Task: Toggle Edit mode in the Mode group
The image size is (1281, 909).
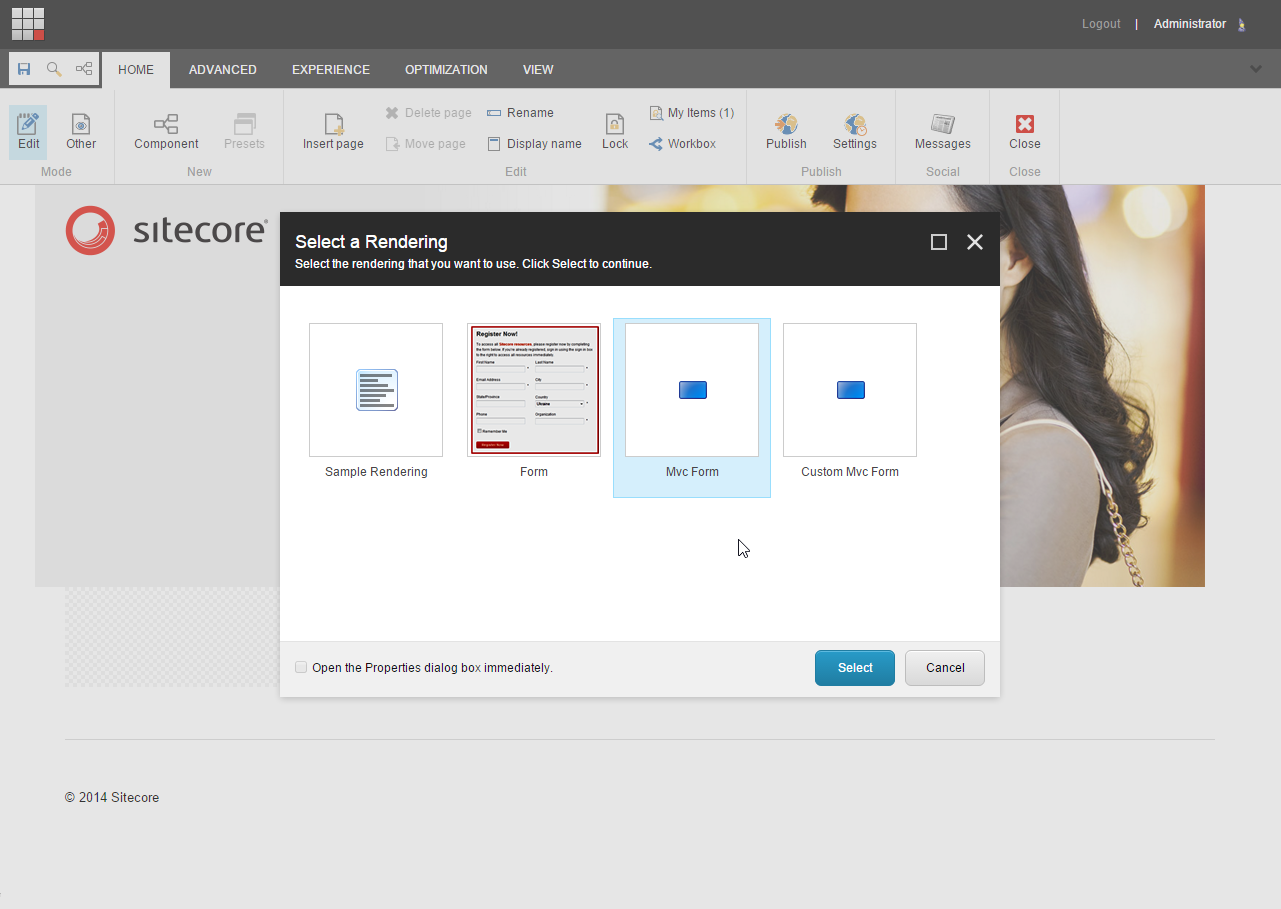Action: (27, 131)
